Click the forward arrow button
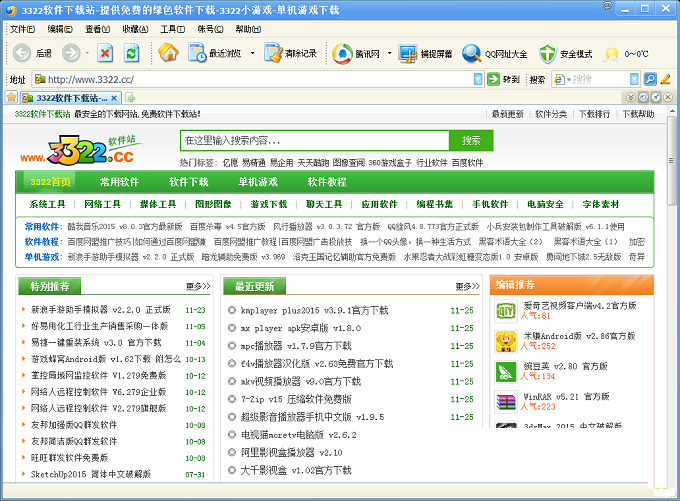Viewport: 680px width, 501px height. click(x=71, y=53)
